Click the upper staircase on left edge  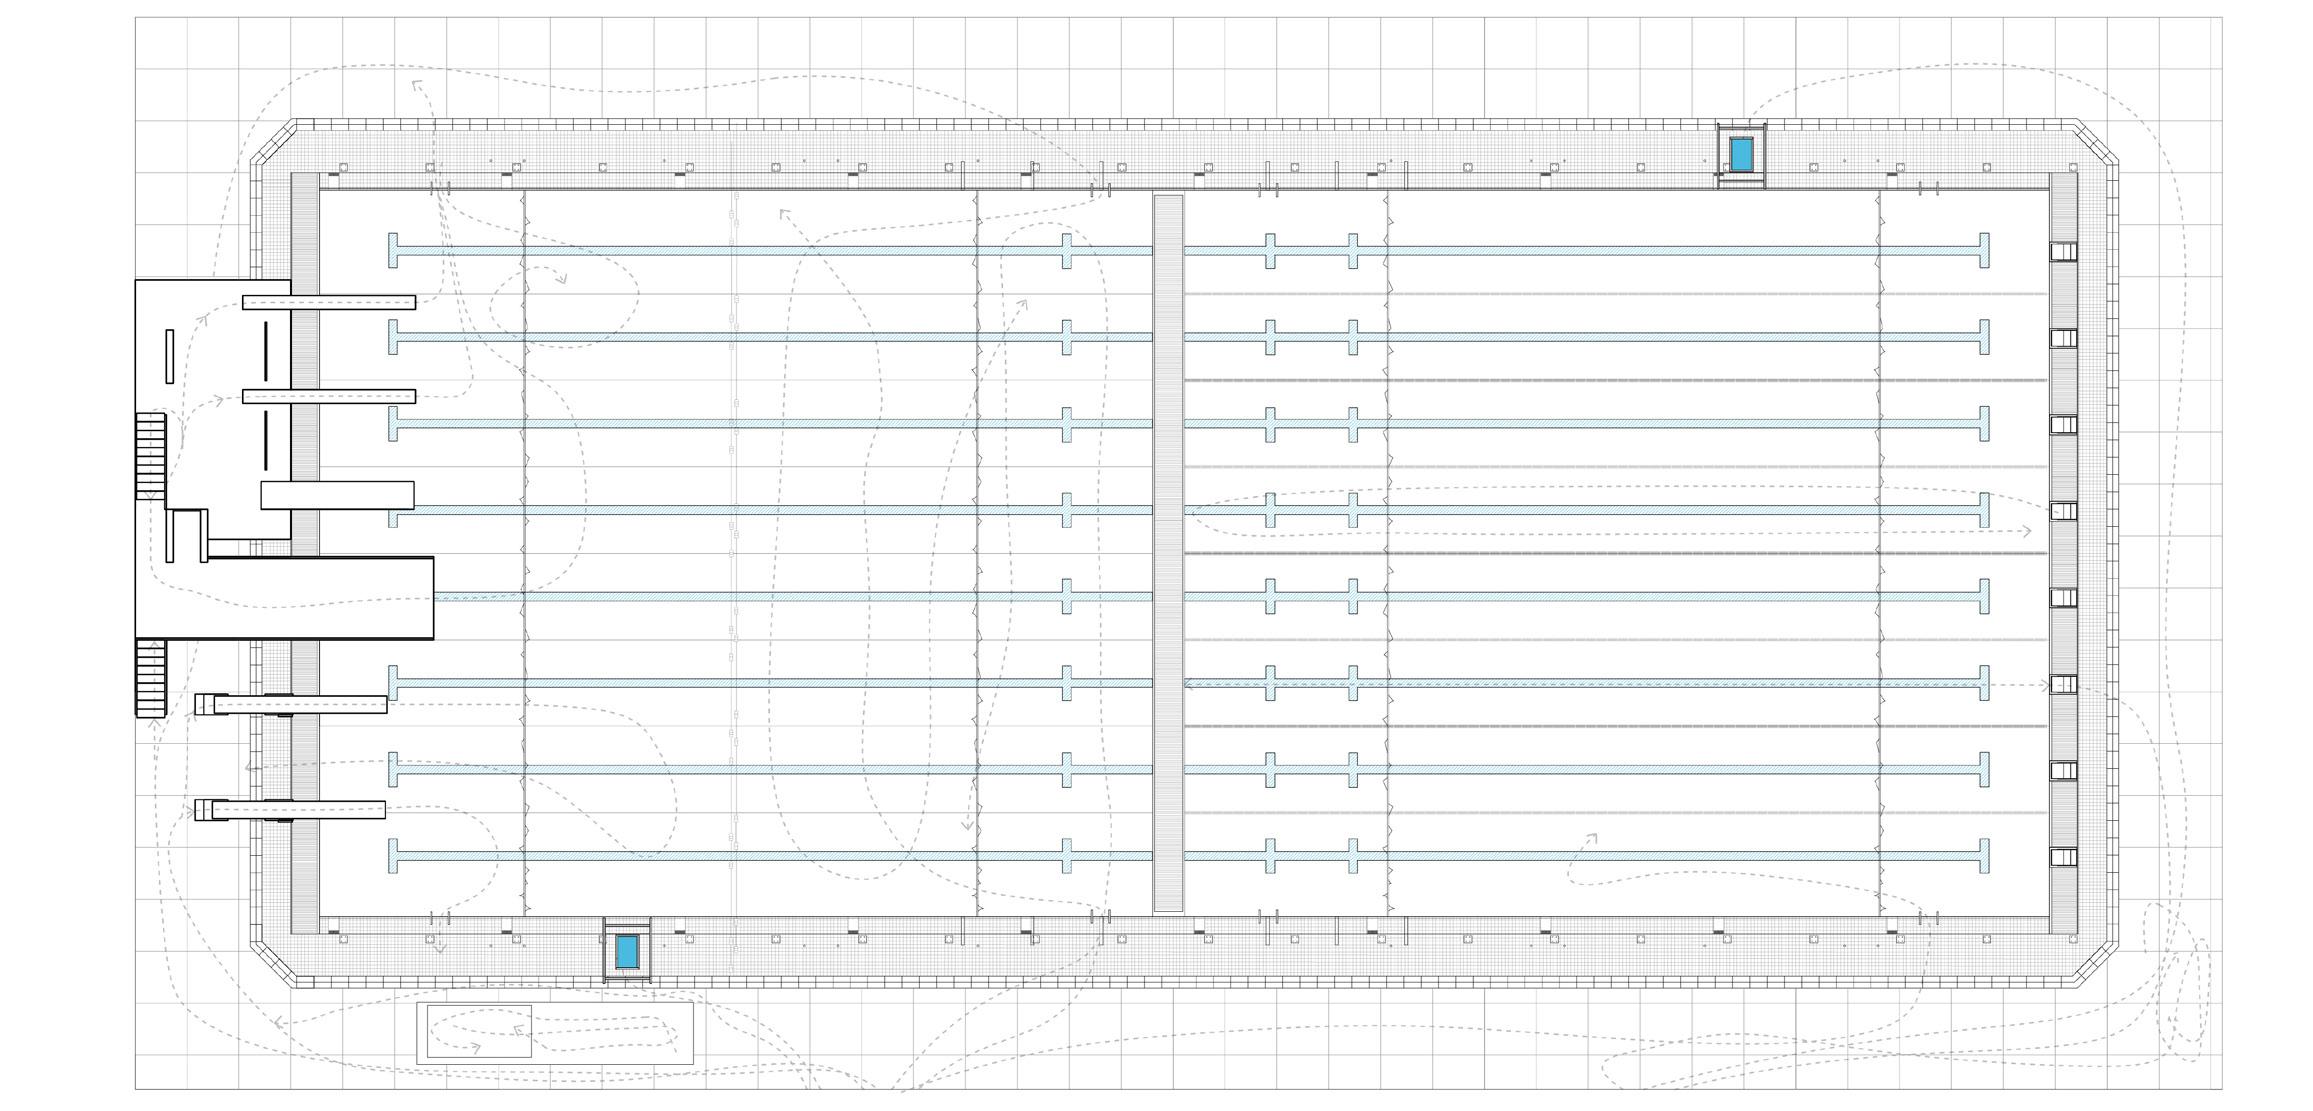pyautogui.click(x=149, y=455)
